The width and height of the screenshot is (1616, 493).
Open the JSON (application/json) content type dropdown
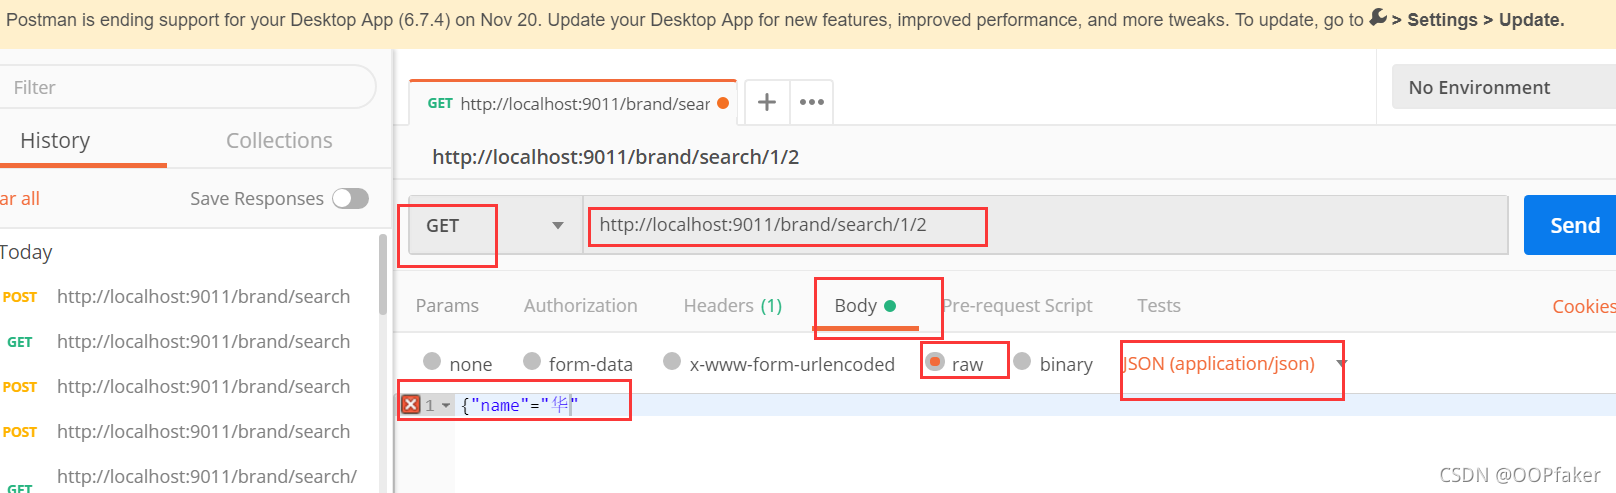[1235, 363]
